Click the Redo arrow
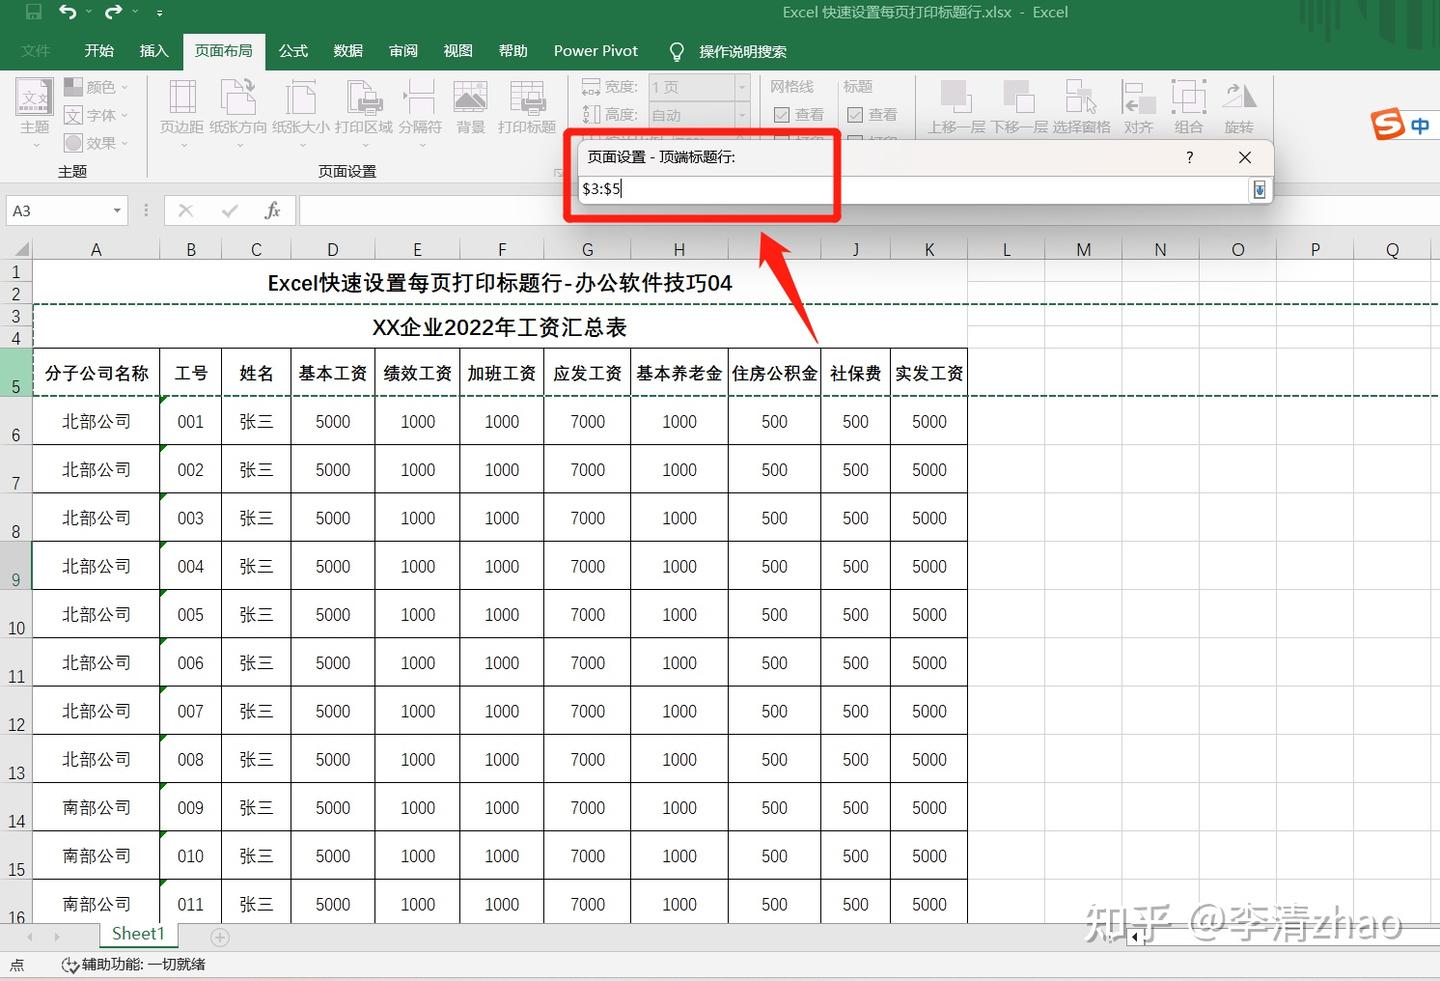 click(x=113, y=12)
